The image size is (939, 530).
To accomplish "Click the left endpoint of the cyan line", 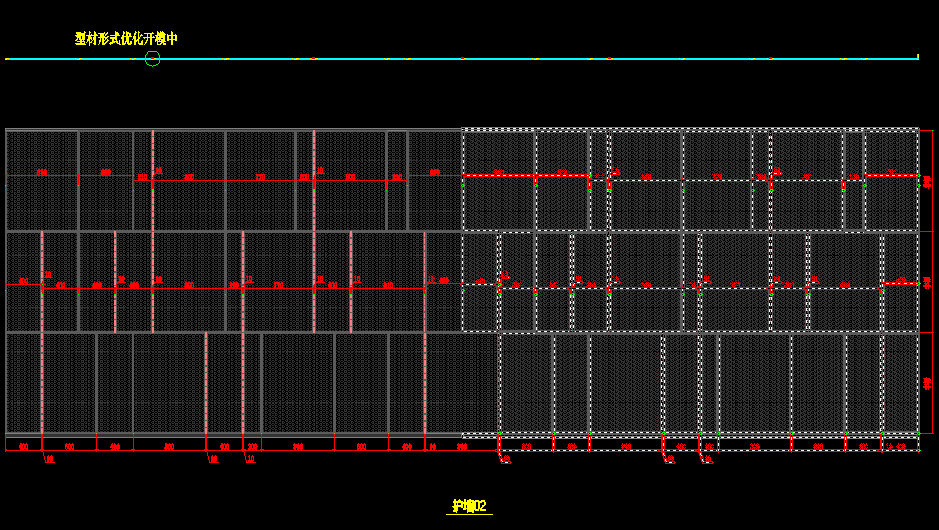I will [x=6, y=59].
